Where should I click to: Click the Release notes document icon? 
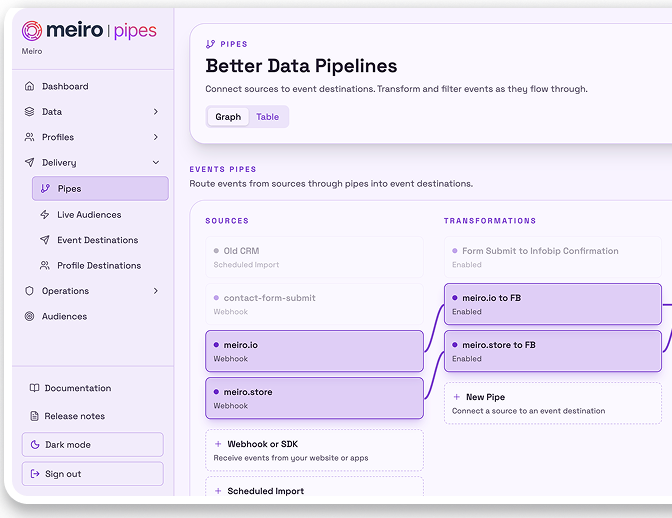(34, 416)
